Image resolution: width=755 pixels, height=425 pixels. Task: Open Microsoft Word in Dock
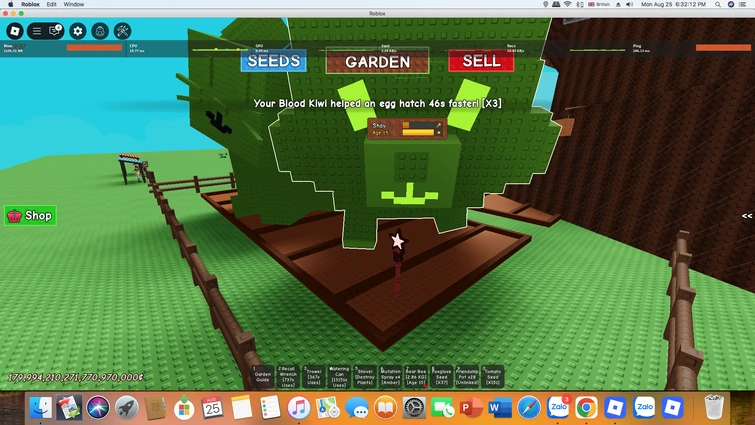tap(500, 408)
